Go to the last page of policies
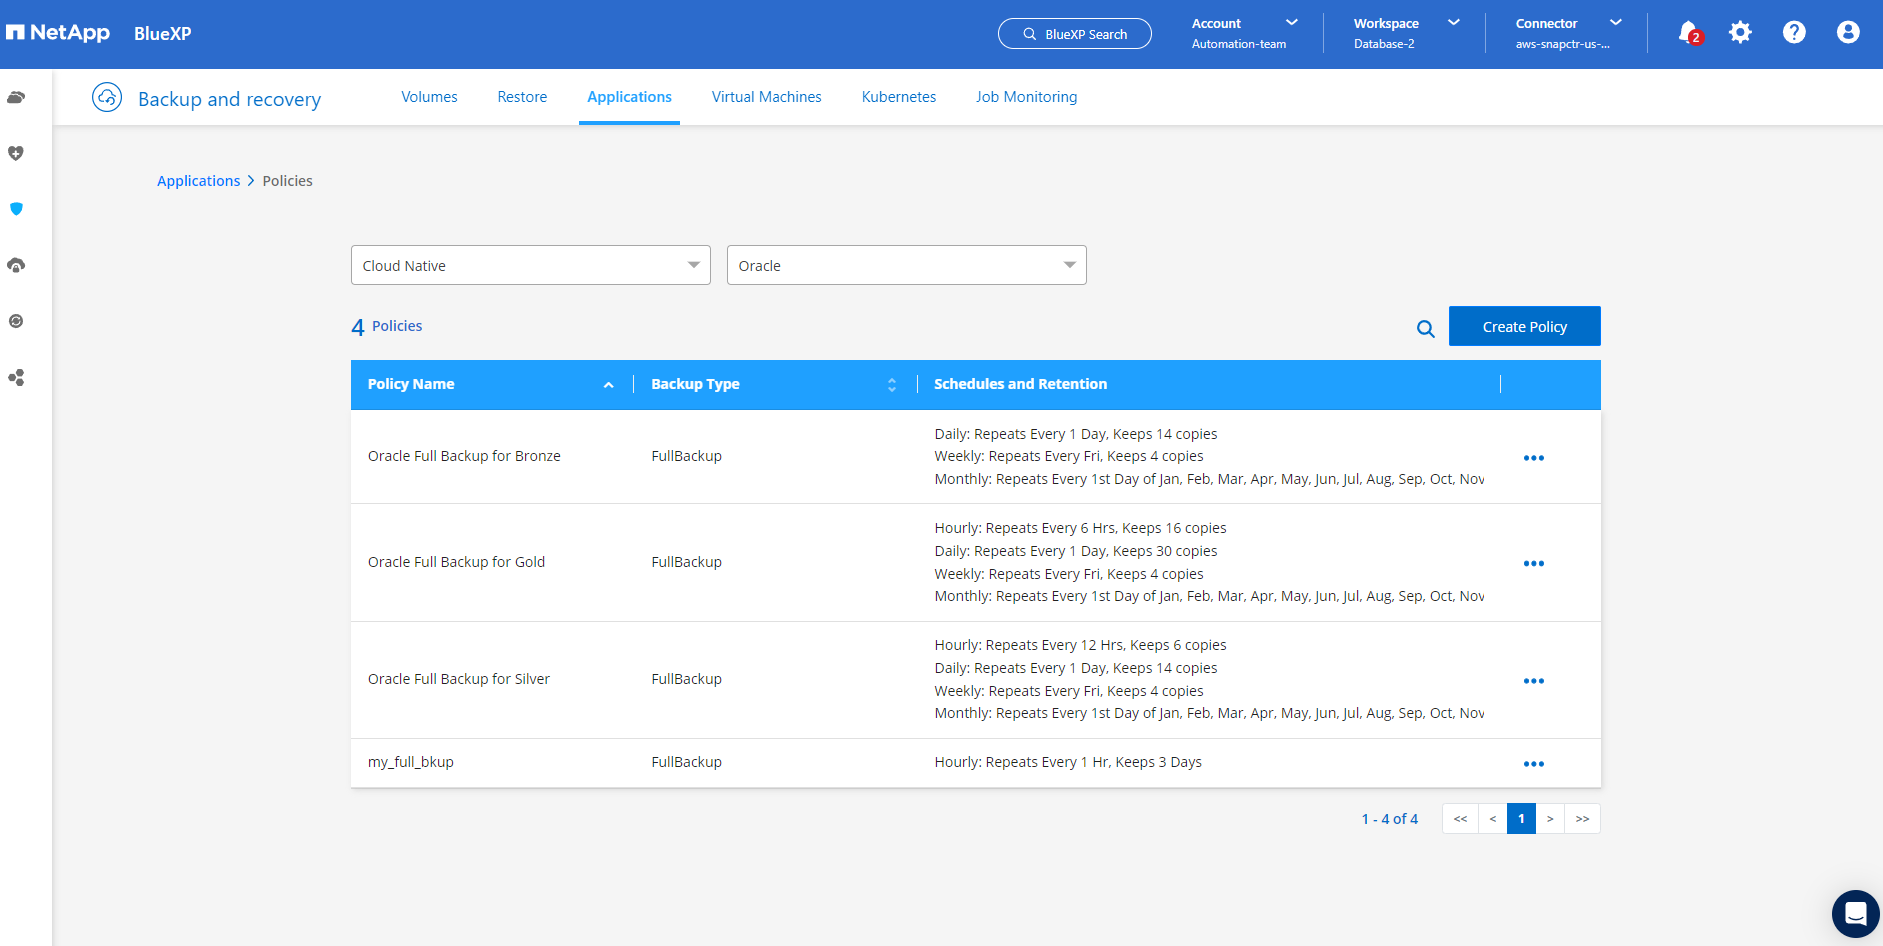 pyautogui.click(x=1582, y=819)
